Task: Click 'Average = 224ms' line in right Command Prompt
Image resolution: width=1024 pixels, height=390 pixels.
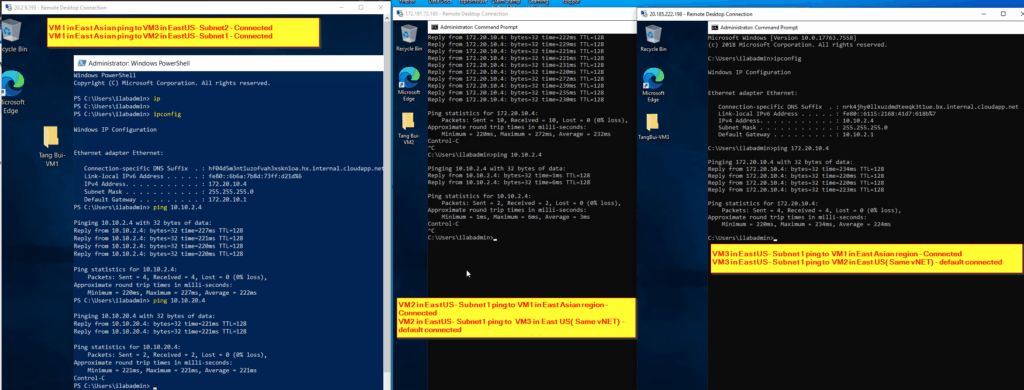Action: coord(806,223)
